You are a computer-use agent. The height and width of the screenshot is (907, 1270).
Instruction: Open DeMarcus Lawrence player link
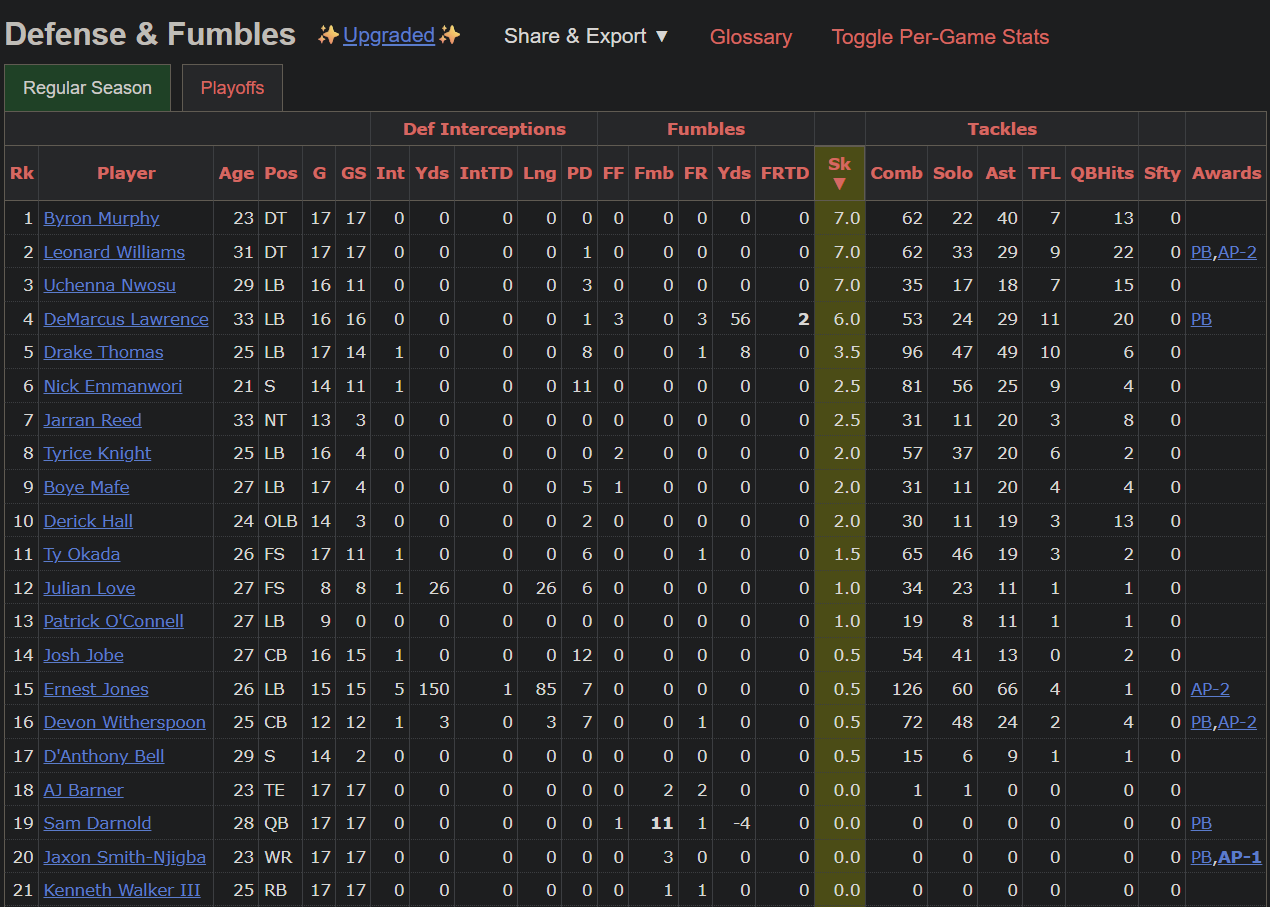point(126,319)
